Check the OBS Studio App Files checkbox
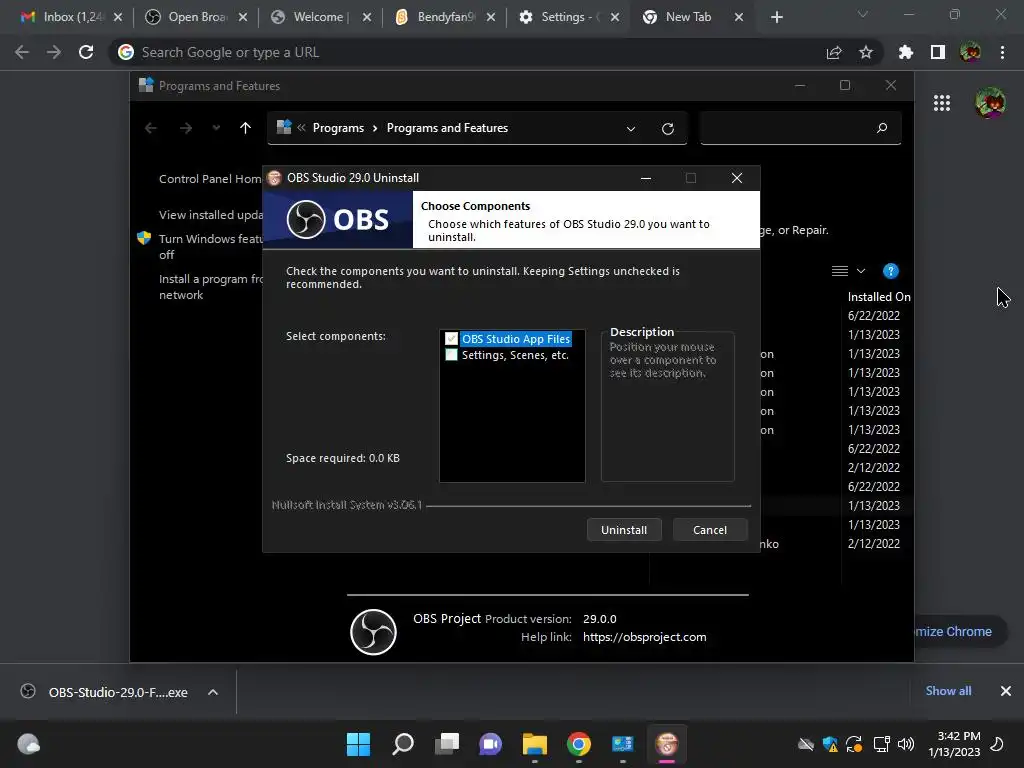This screenshot has width=1024, height=768. pyautogui.click(x=451, y=339)
